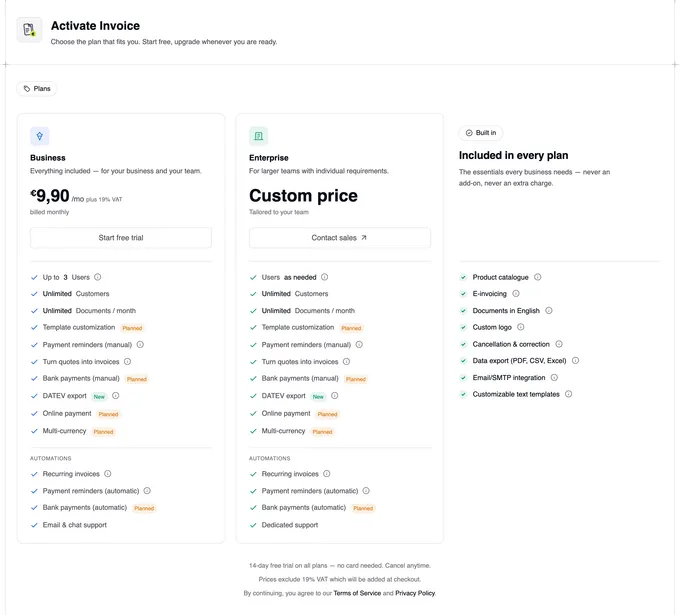Show info for Data export (PDF, CSV, Excel)

[575, 360]
